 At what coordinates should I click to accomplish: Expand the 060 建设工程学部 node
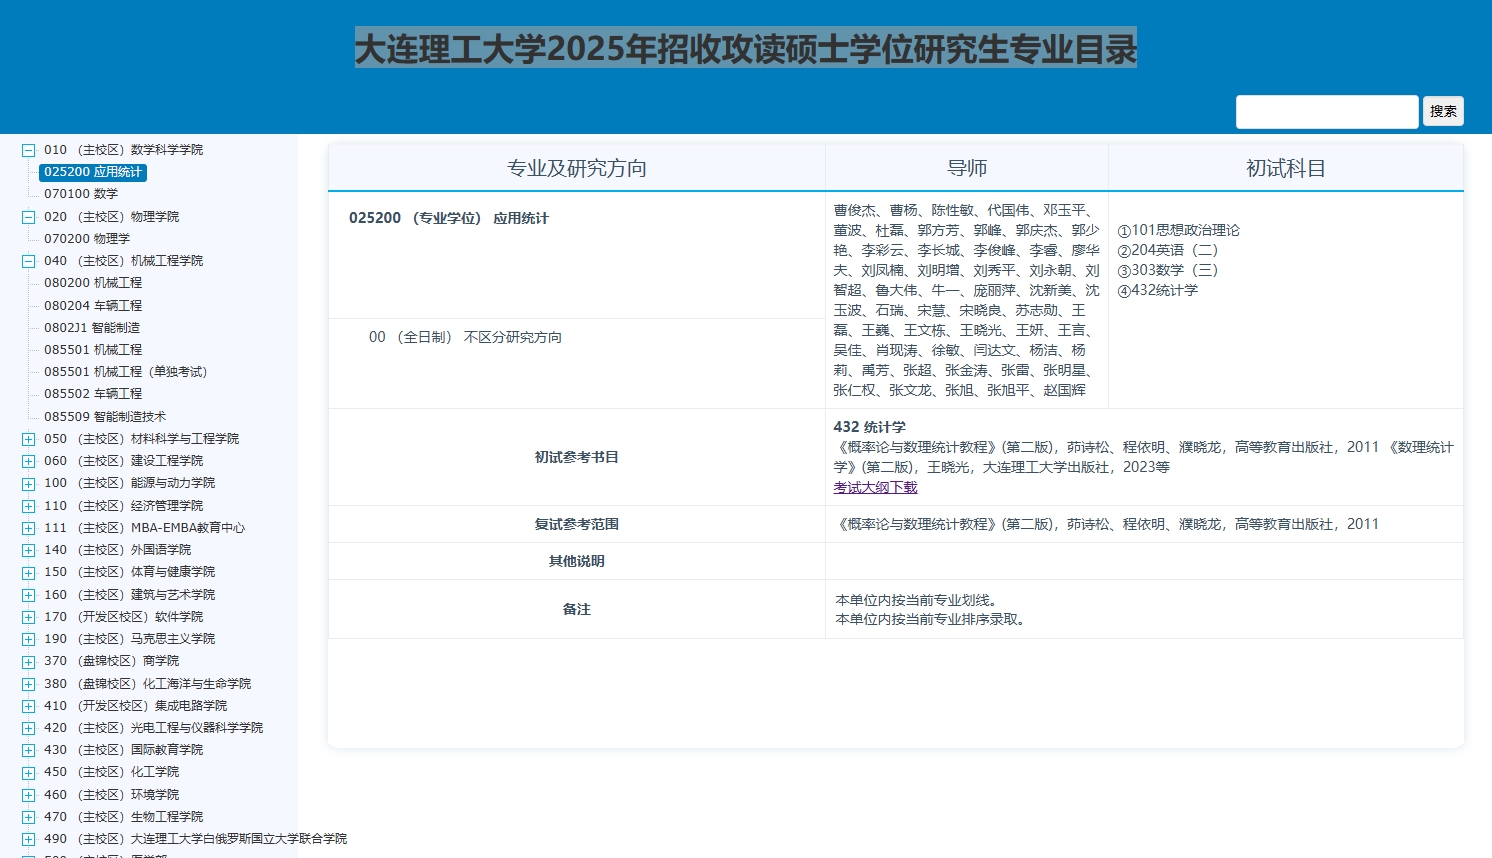pos(29,461)
